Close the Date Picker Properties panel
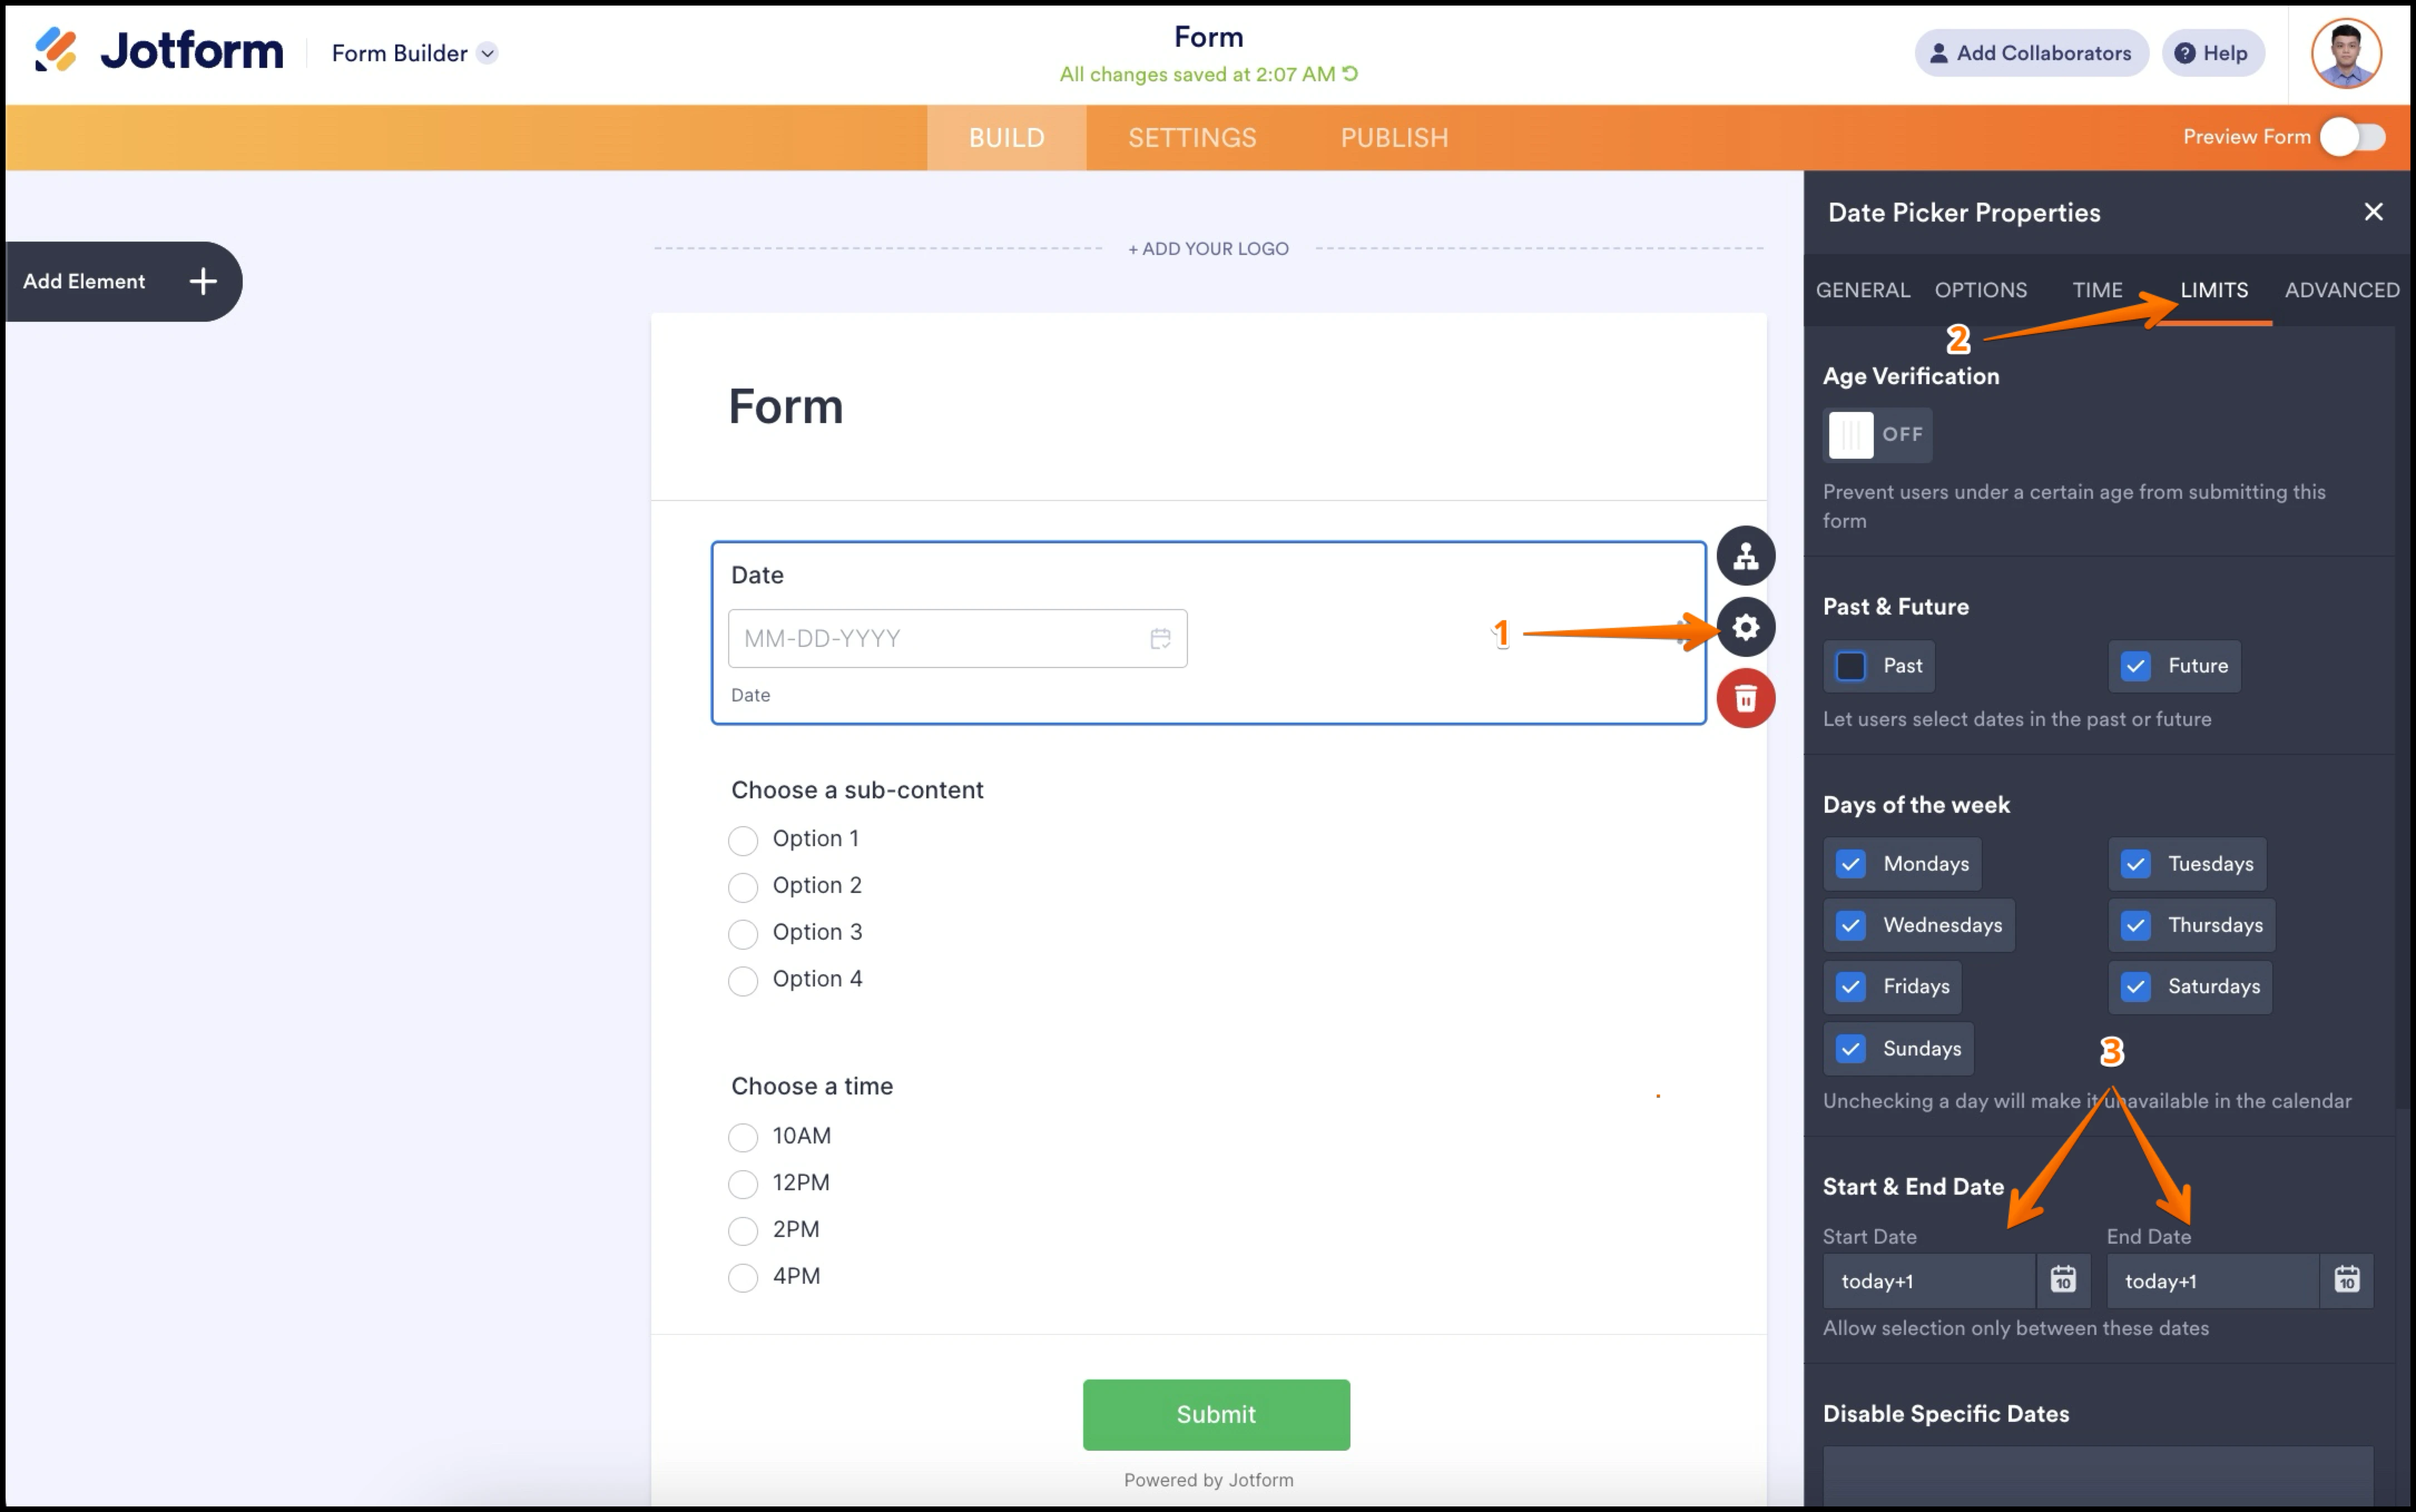Viewport: 2416px width, 1512px height. [x=2373, y=211]
